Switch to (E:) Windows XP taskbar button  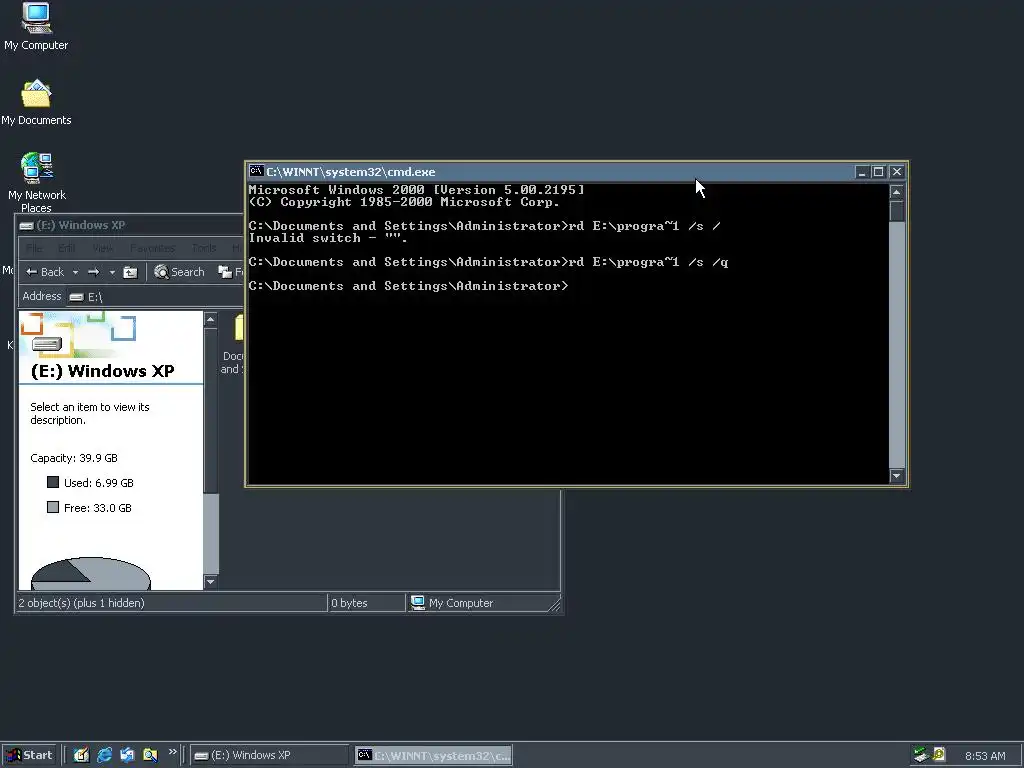point(270,756)
